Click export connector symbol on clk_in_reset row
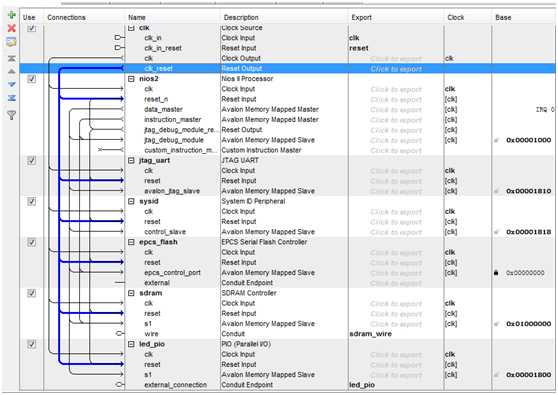 pyautogui.click(x=119, y=48)
